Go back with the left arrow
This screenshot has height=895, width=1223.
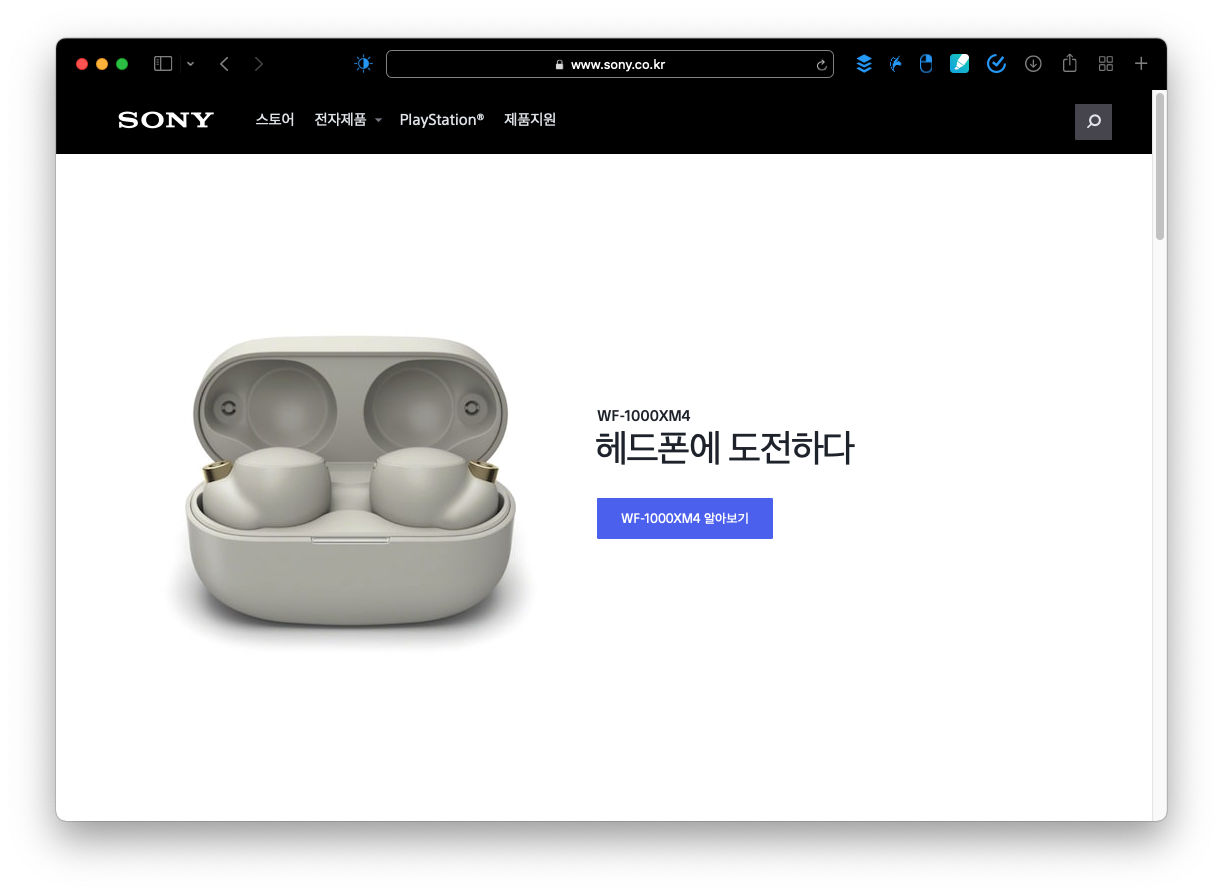[224, 64]
